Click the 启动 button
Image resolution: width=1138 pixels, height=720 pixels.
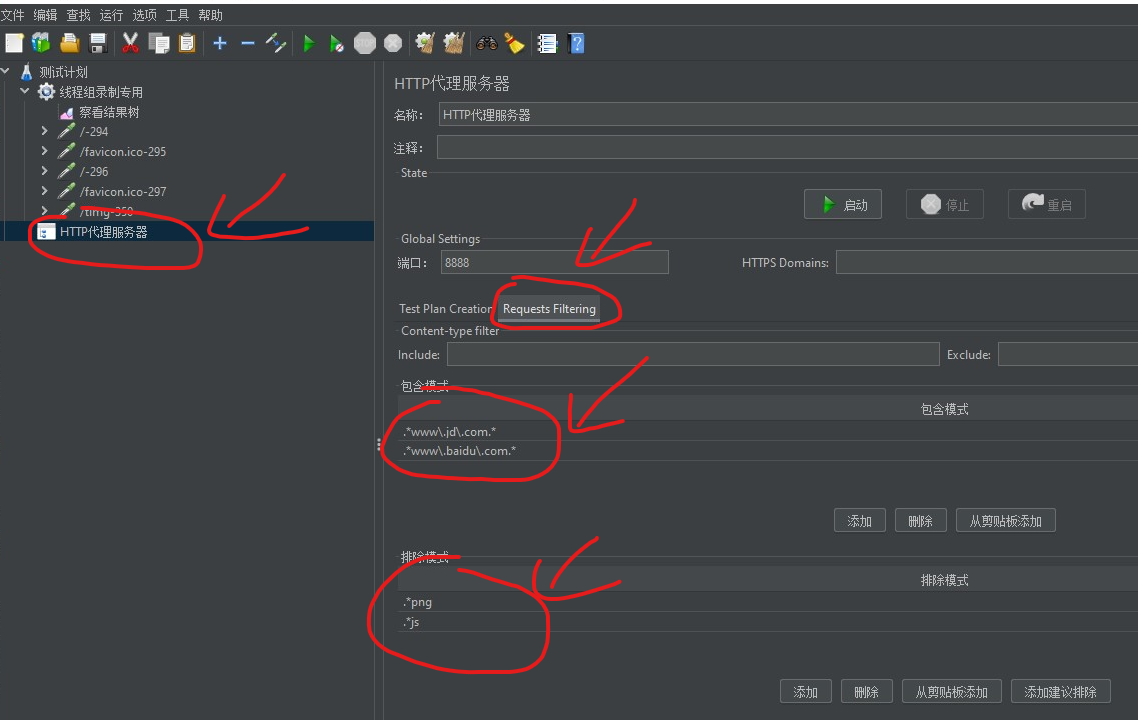click(x=843, y=205)
